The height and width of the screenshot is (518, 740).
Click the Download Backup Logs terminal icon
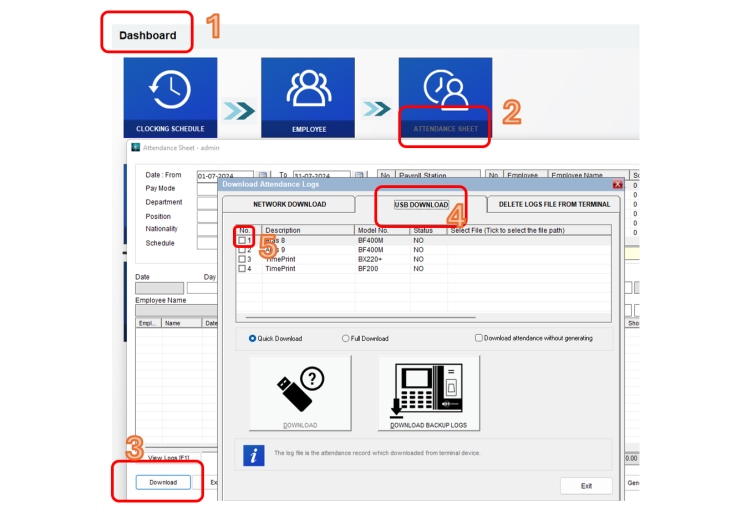[429, 393]
